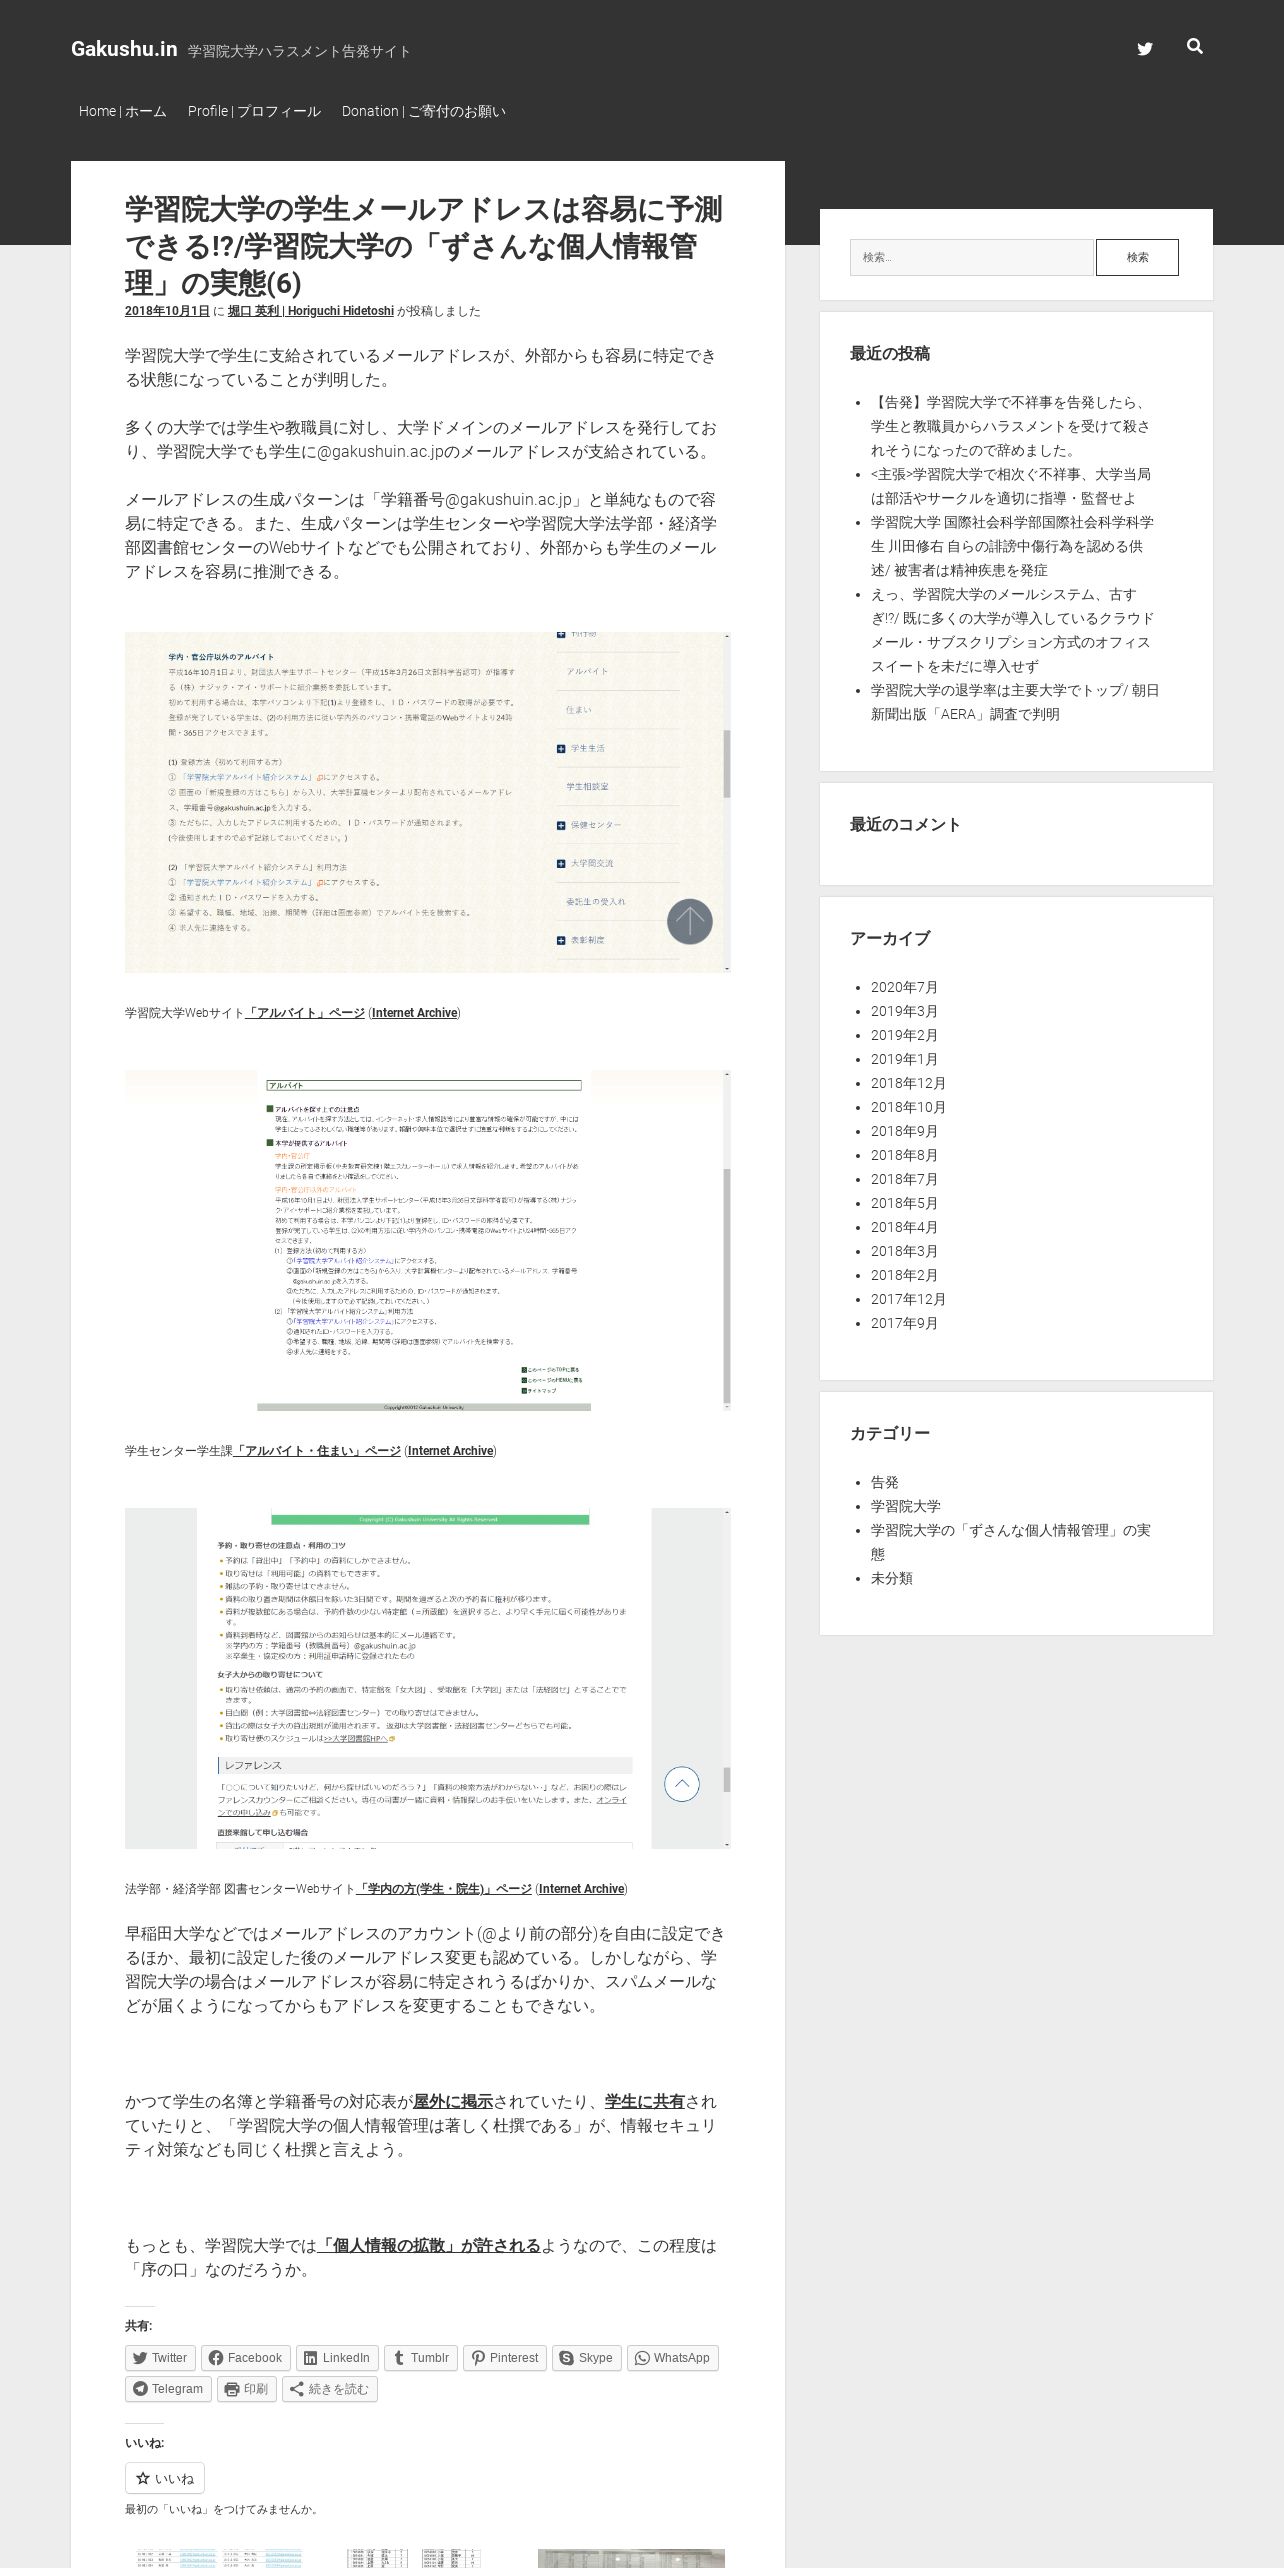Open the recent post about メールシステム、古すぎ

click(1012, 630)
